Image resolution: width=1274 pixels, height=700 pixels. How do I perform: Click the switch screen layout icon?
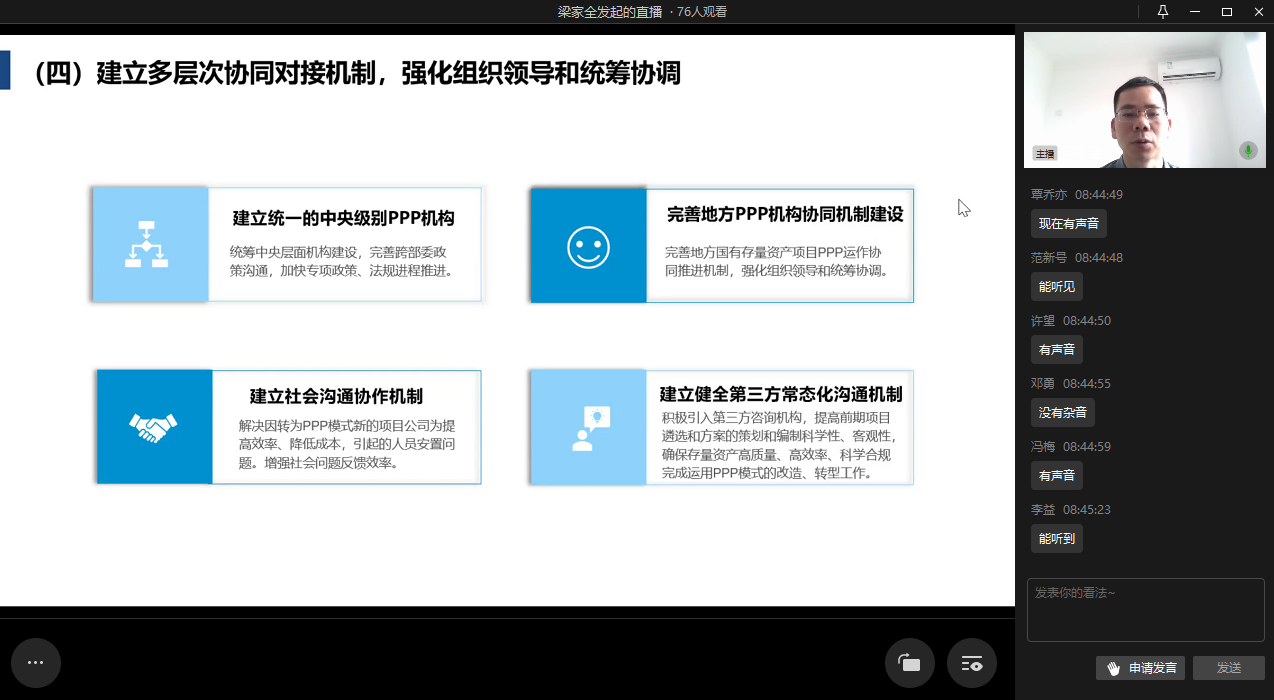[x=909, y=663]
